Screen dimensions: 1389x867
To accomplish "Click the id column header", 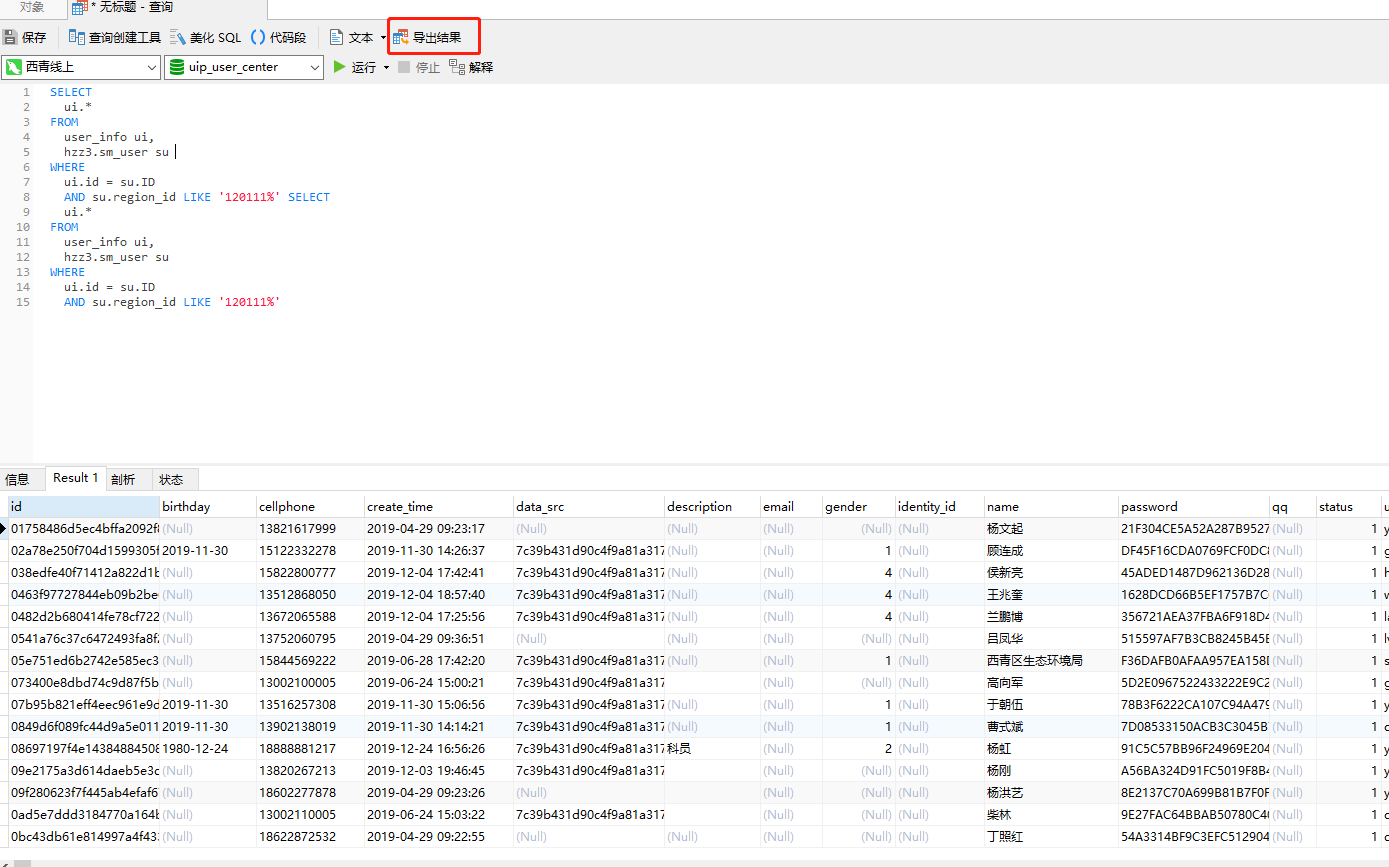I will tap(84, 507).
